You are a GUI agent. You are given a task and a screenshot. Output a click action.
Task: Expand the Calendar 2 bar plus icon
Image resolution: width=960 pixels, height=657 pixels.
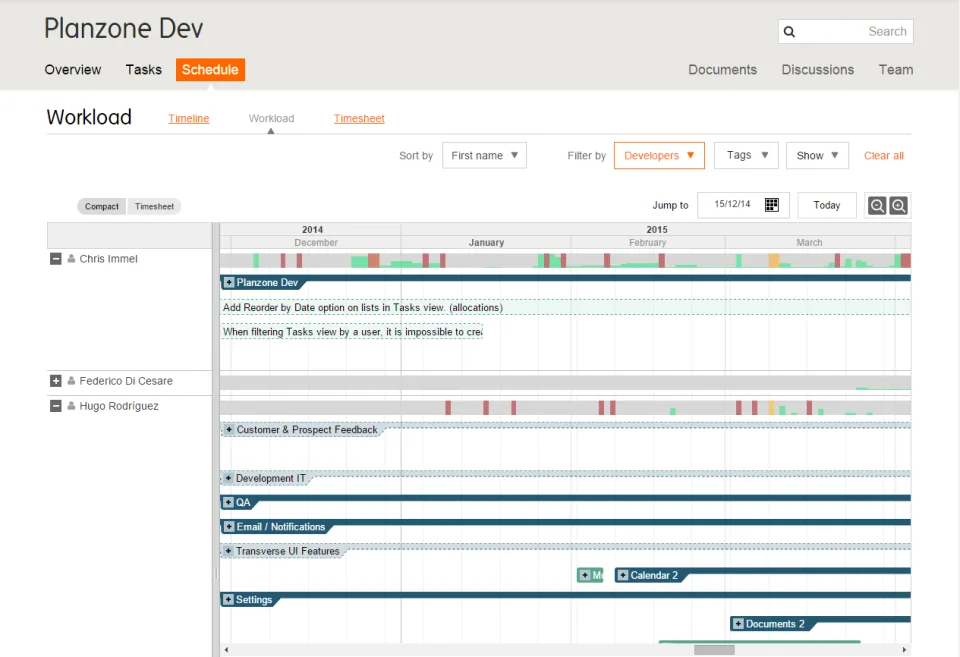click(623, 575)
